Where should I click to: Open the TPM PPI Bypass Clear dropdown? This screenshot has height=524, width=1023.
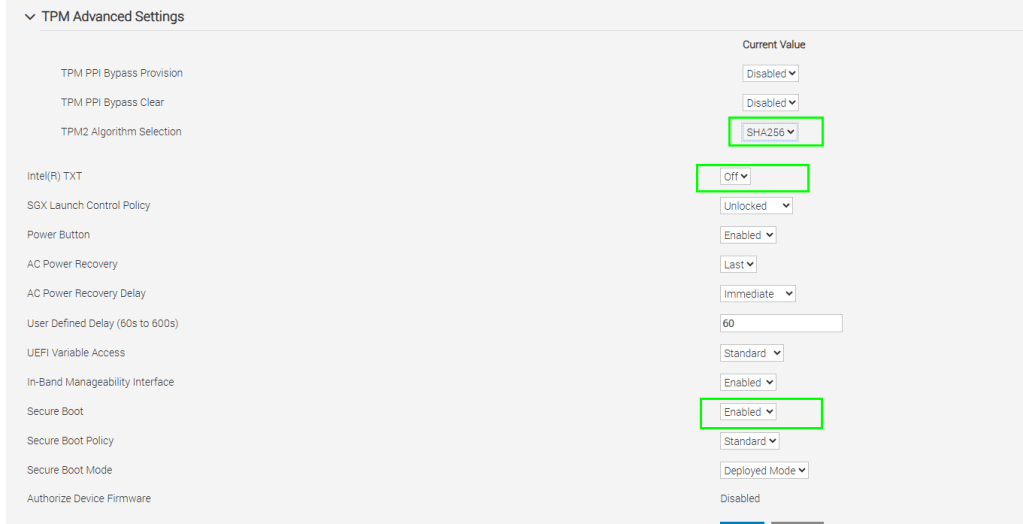tap(771, 103)
